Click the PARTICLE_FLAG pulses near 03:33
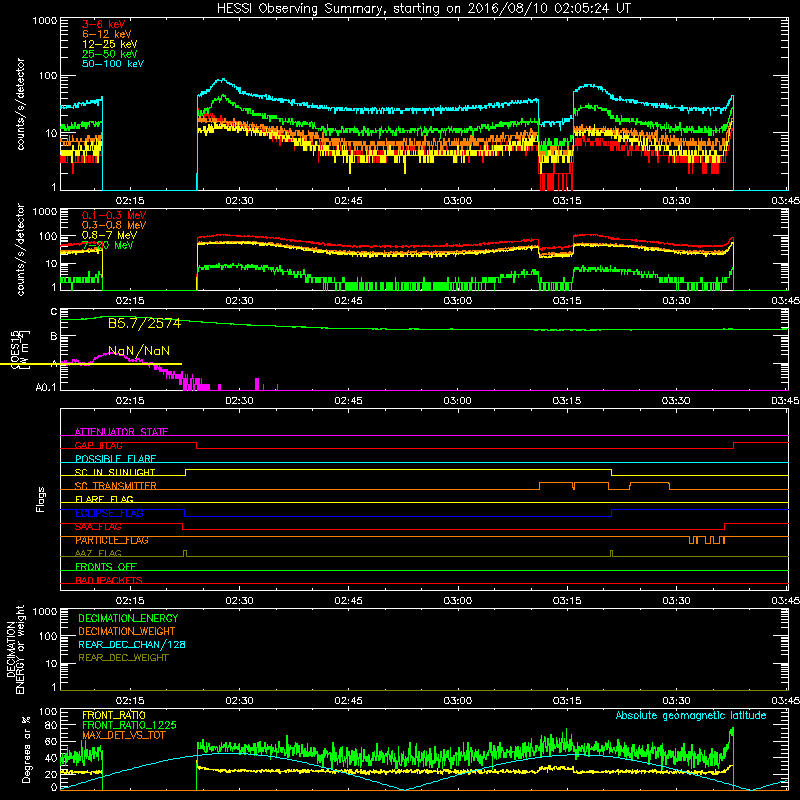This screenshot has height=800, width=800. click(707, 540)
